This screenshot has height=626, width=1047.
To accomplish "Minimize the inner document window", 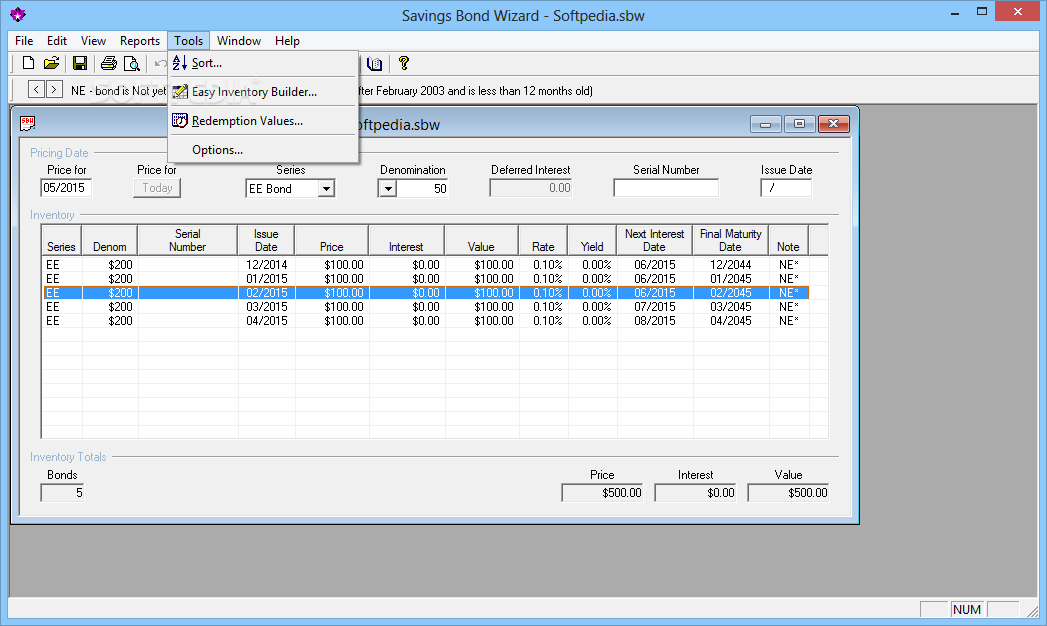I will tap(766, 124).
